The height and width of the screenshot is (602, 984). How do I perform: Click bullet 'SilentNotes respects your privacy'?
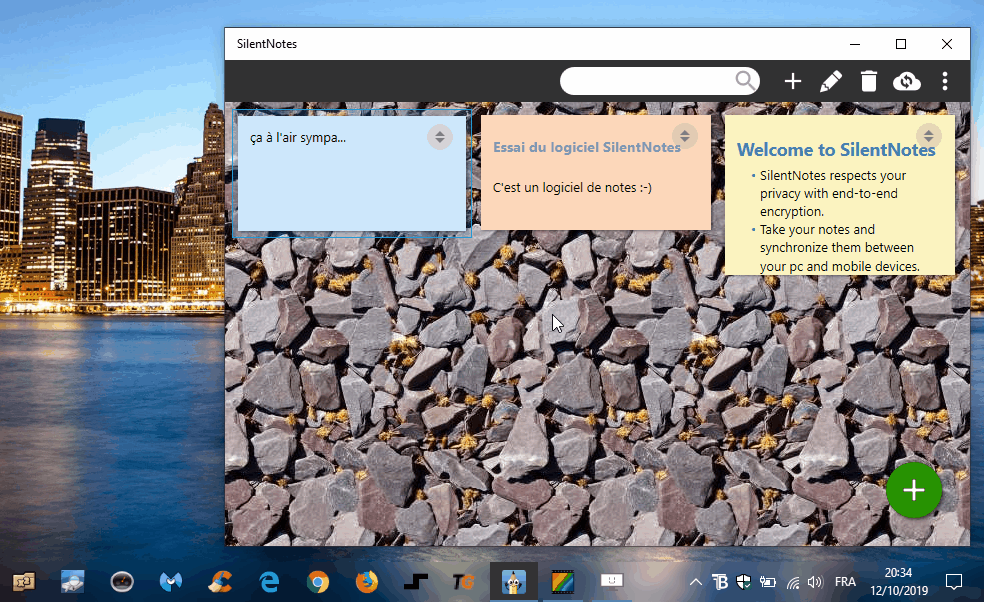[x=833, y=193]
